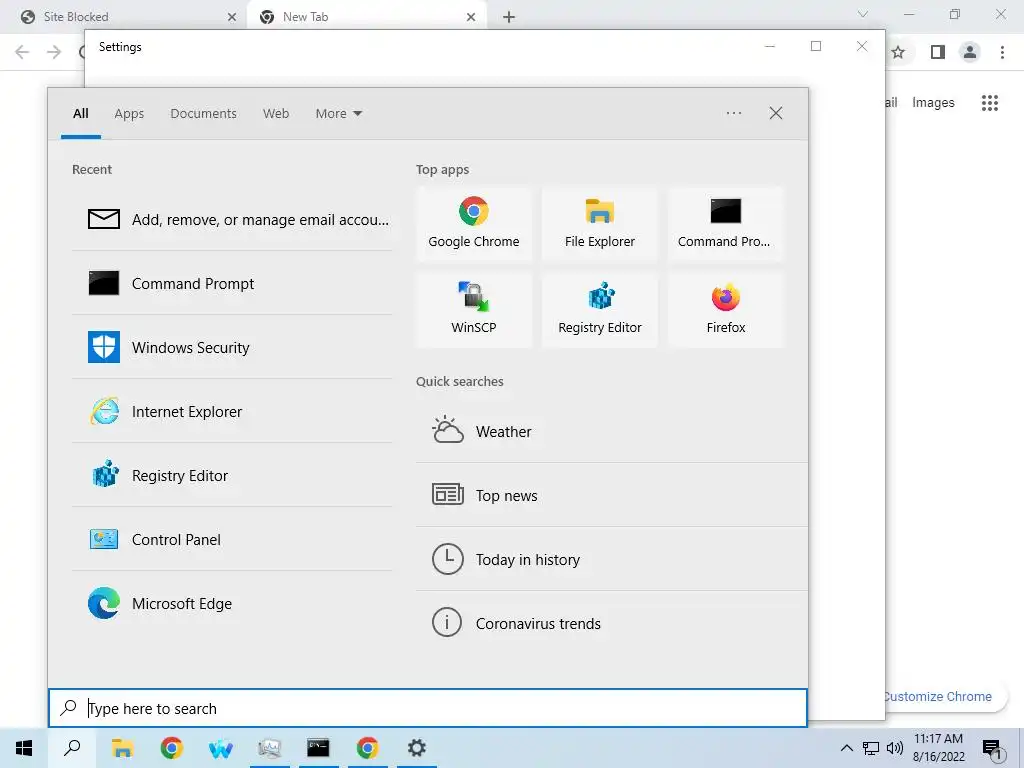Switch to the Apps search tab

[x=129, y=114]
